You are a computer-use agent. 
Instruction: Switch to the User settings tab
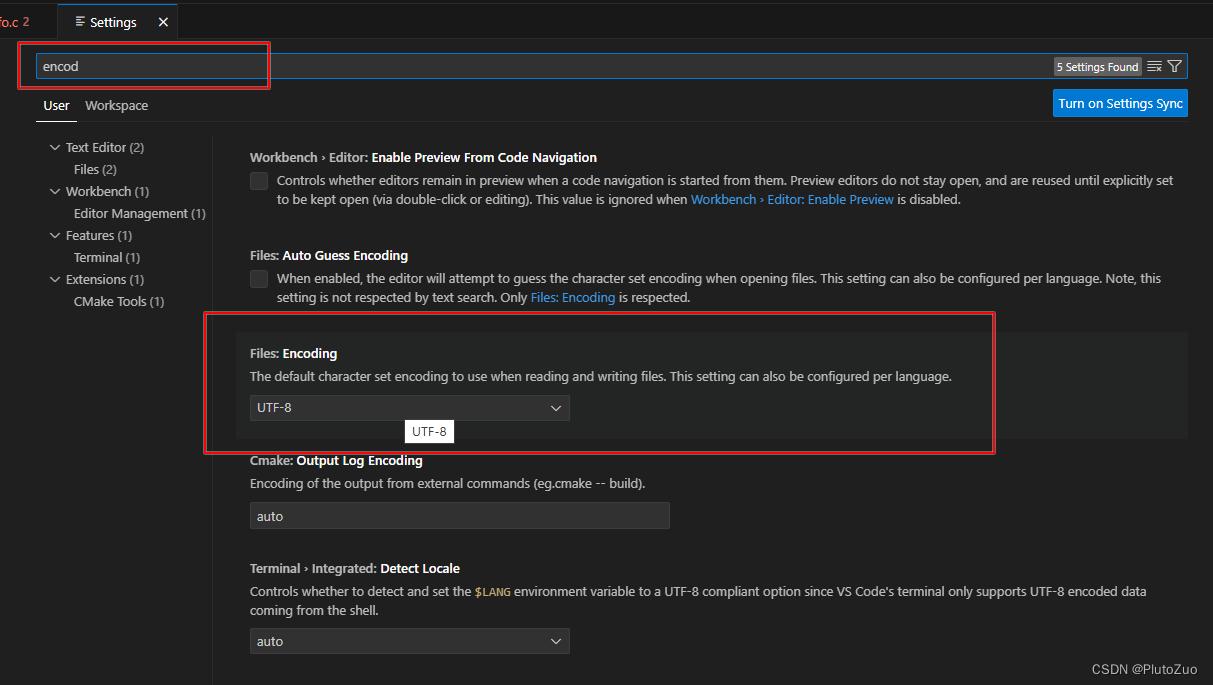point(56,105)
